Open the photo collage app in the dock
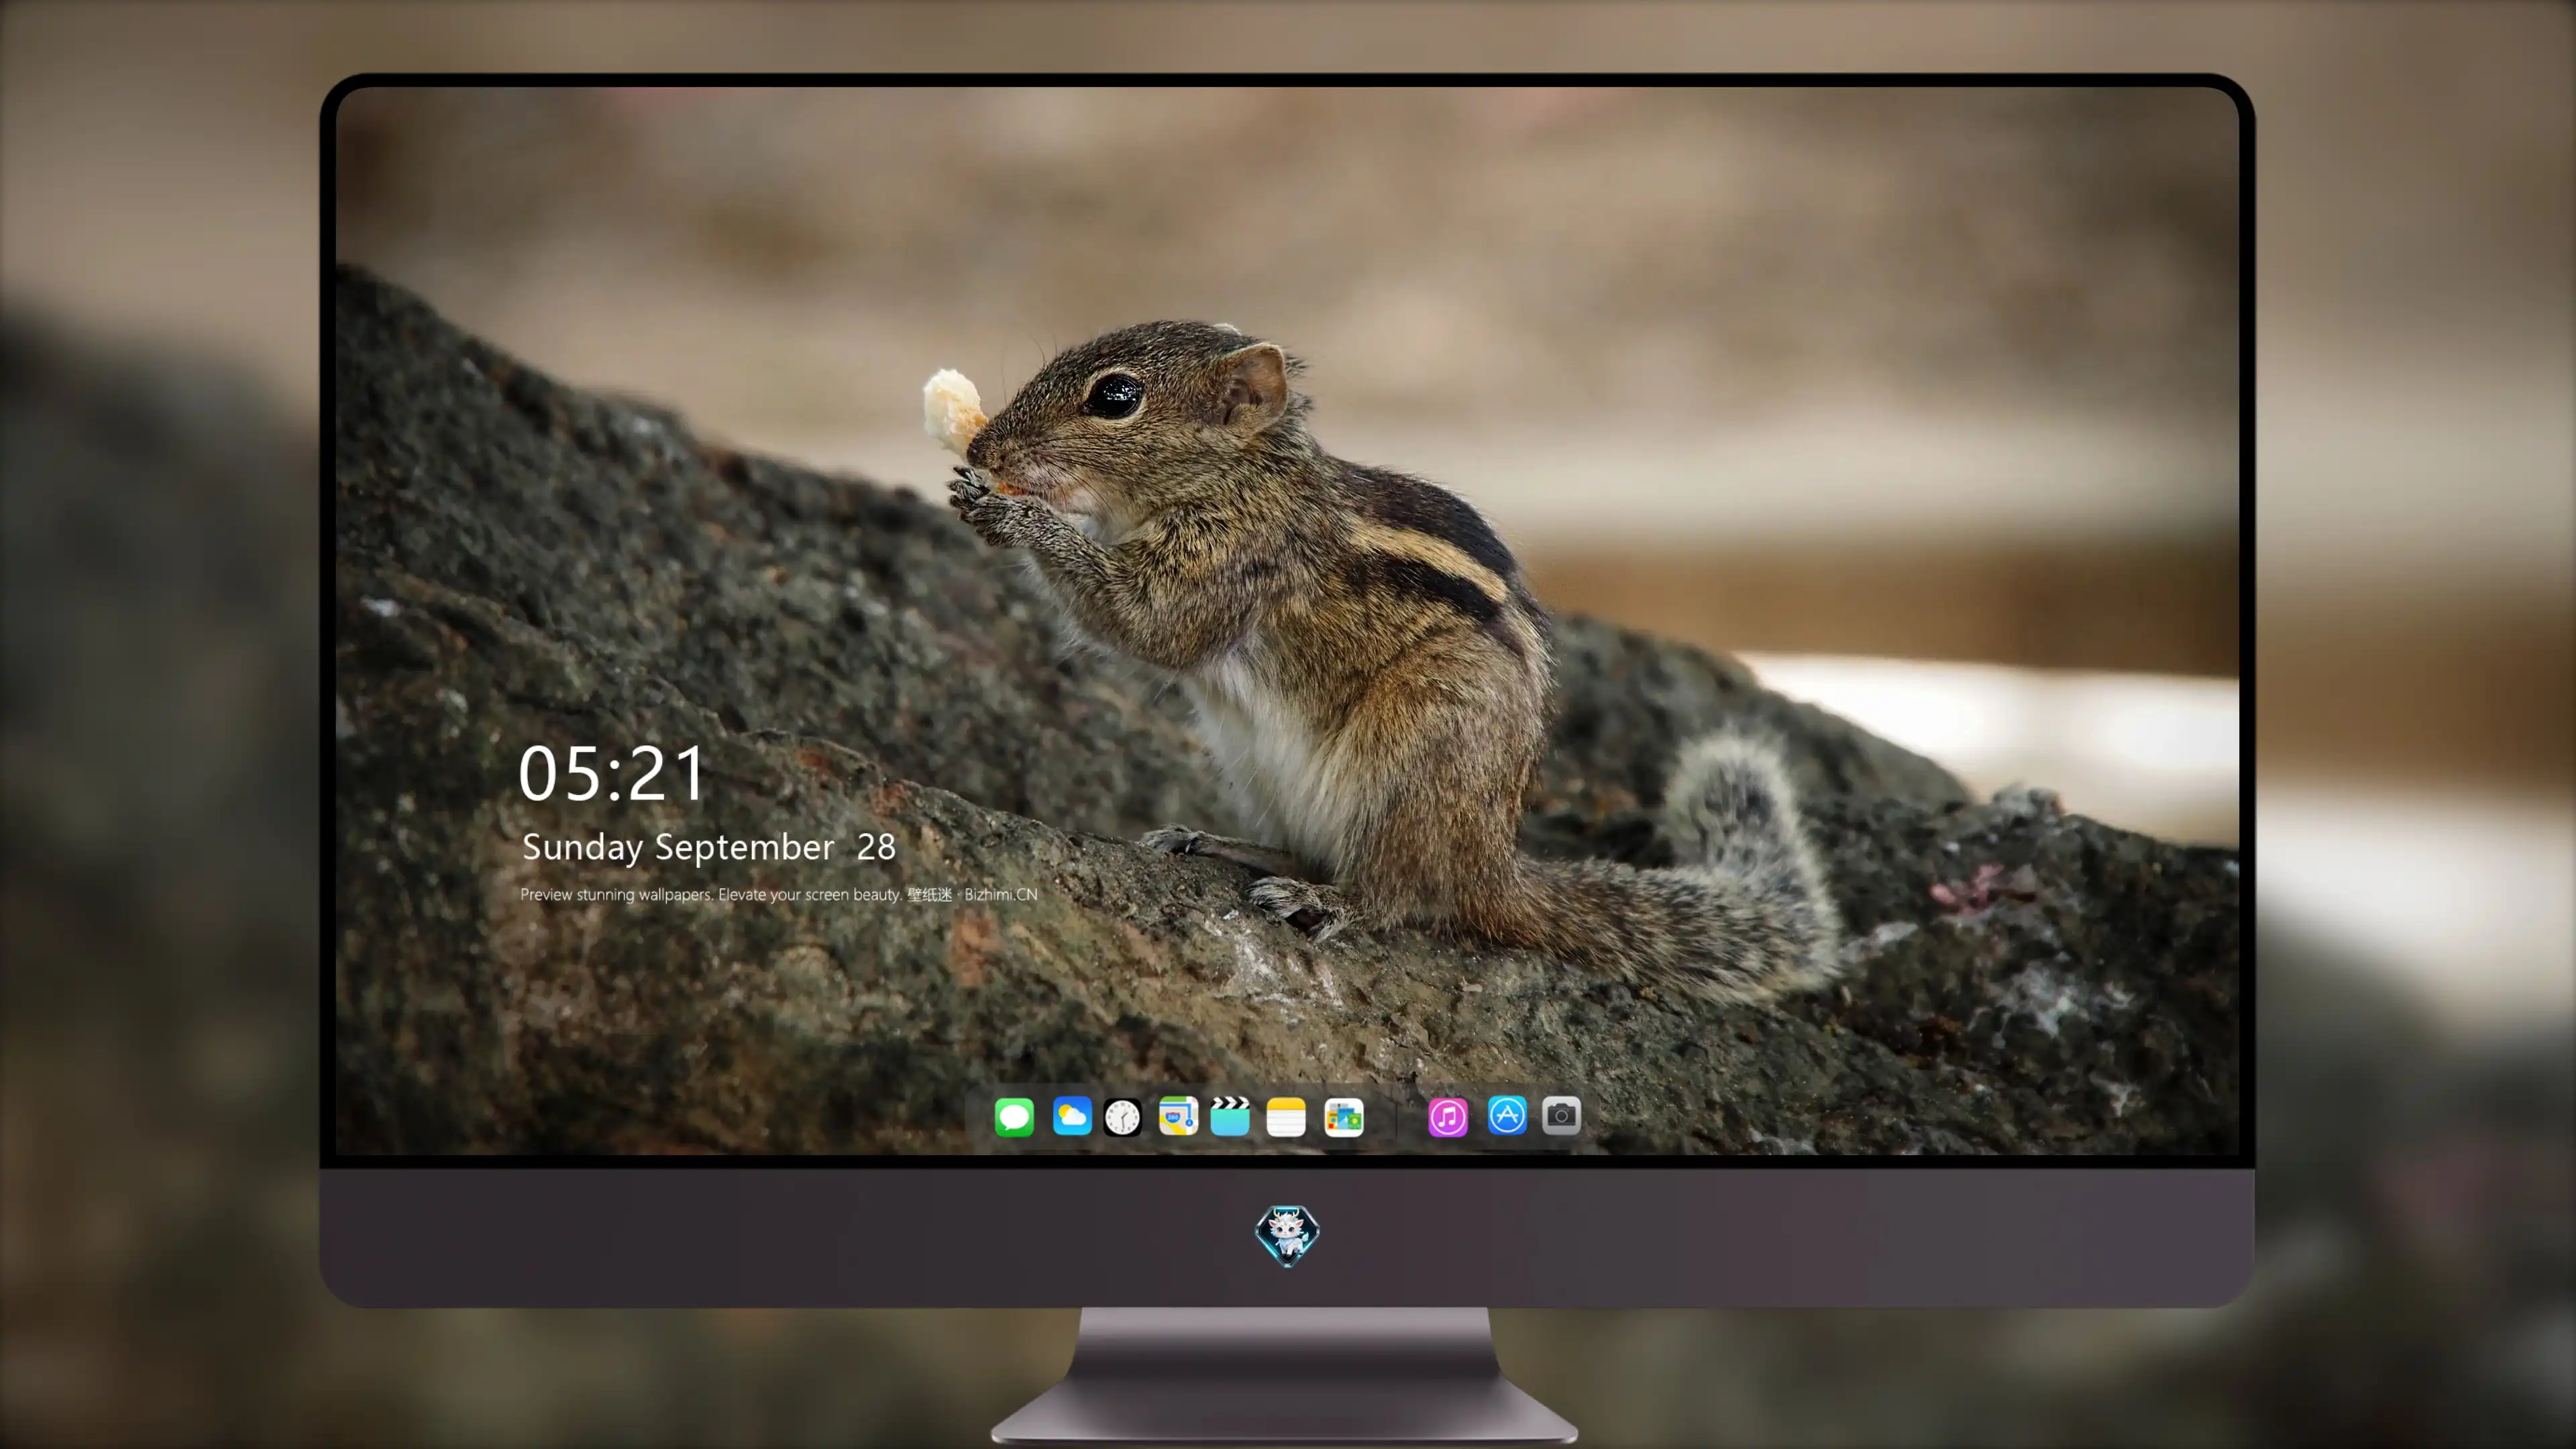 coord(1344,1117)
